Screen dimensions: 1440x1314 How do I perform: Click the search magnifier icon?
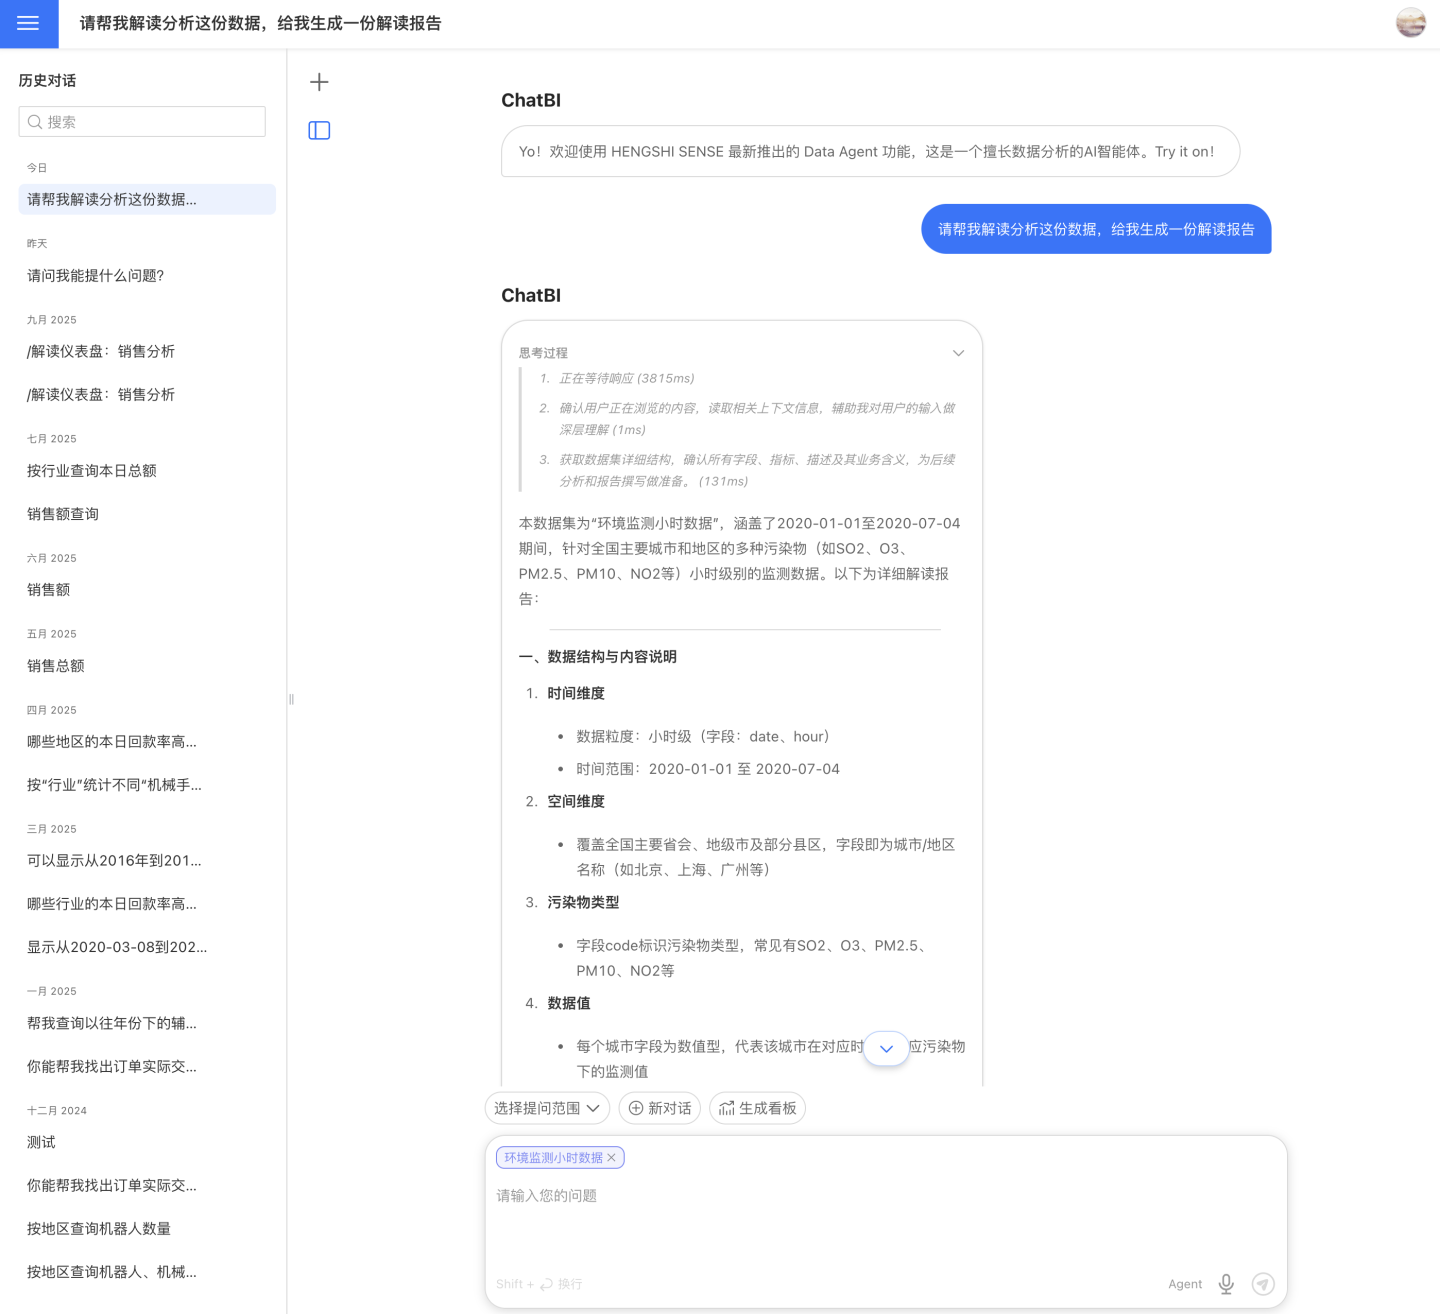[35, 122]
